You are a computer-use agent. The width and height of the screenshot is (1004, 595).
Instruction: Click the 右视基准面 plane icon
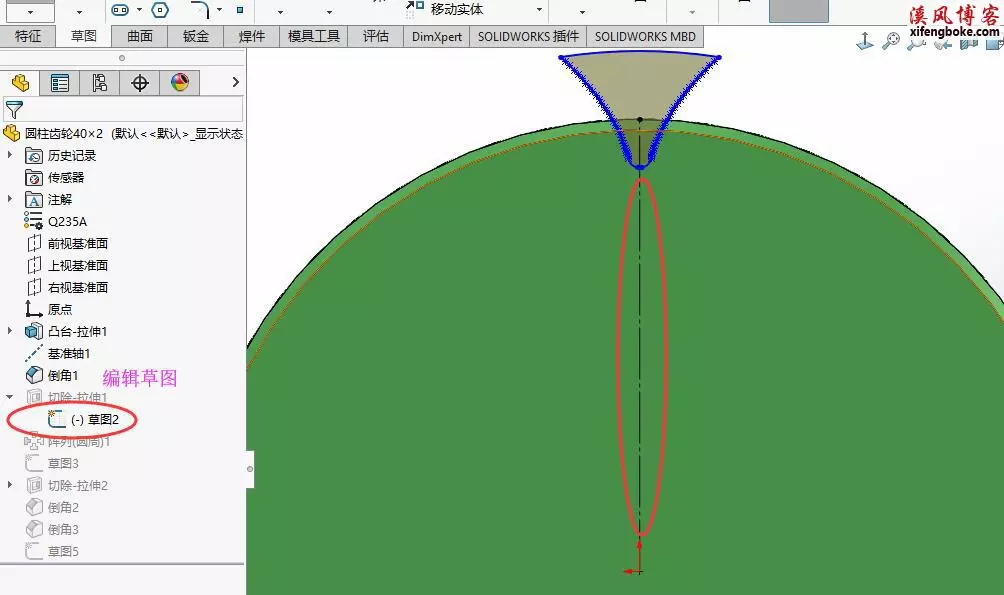point(34,287)
